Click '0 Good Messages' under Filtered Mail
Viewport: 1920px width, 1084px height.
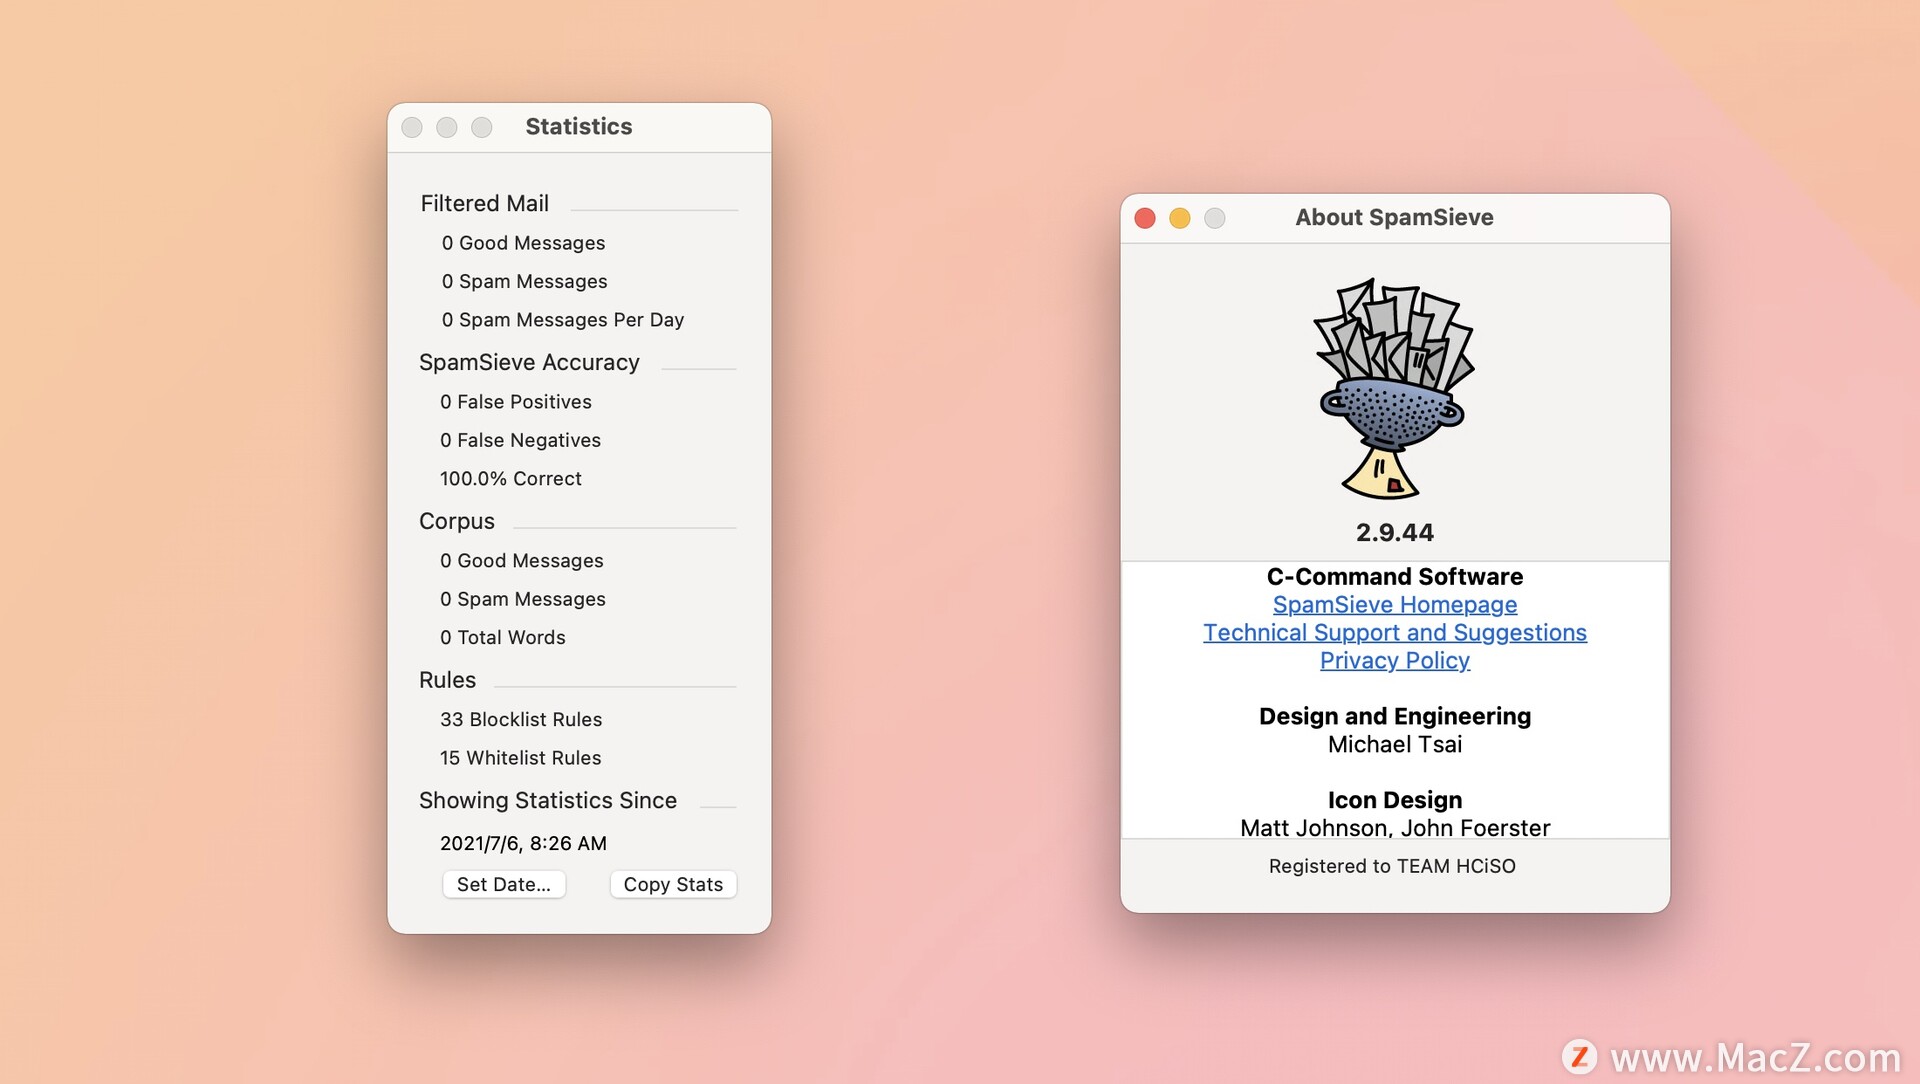pyautogui.click(x=523, y=243)
